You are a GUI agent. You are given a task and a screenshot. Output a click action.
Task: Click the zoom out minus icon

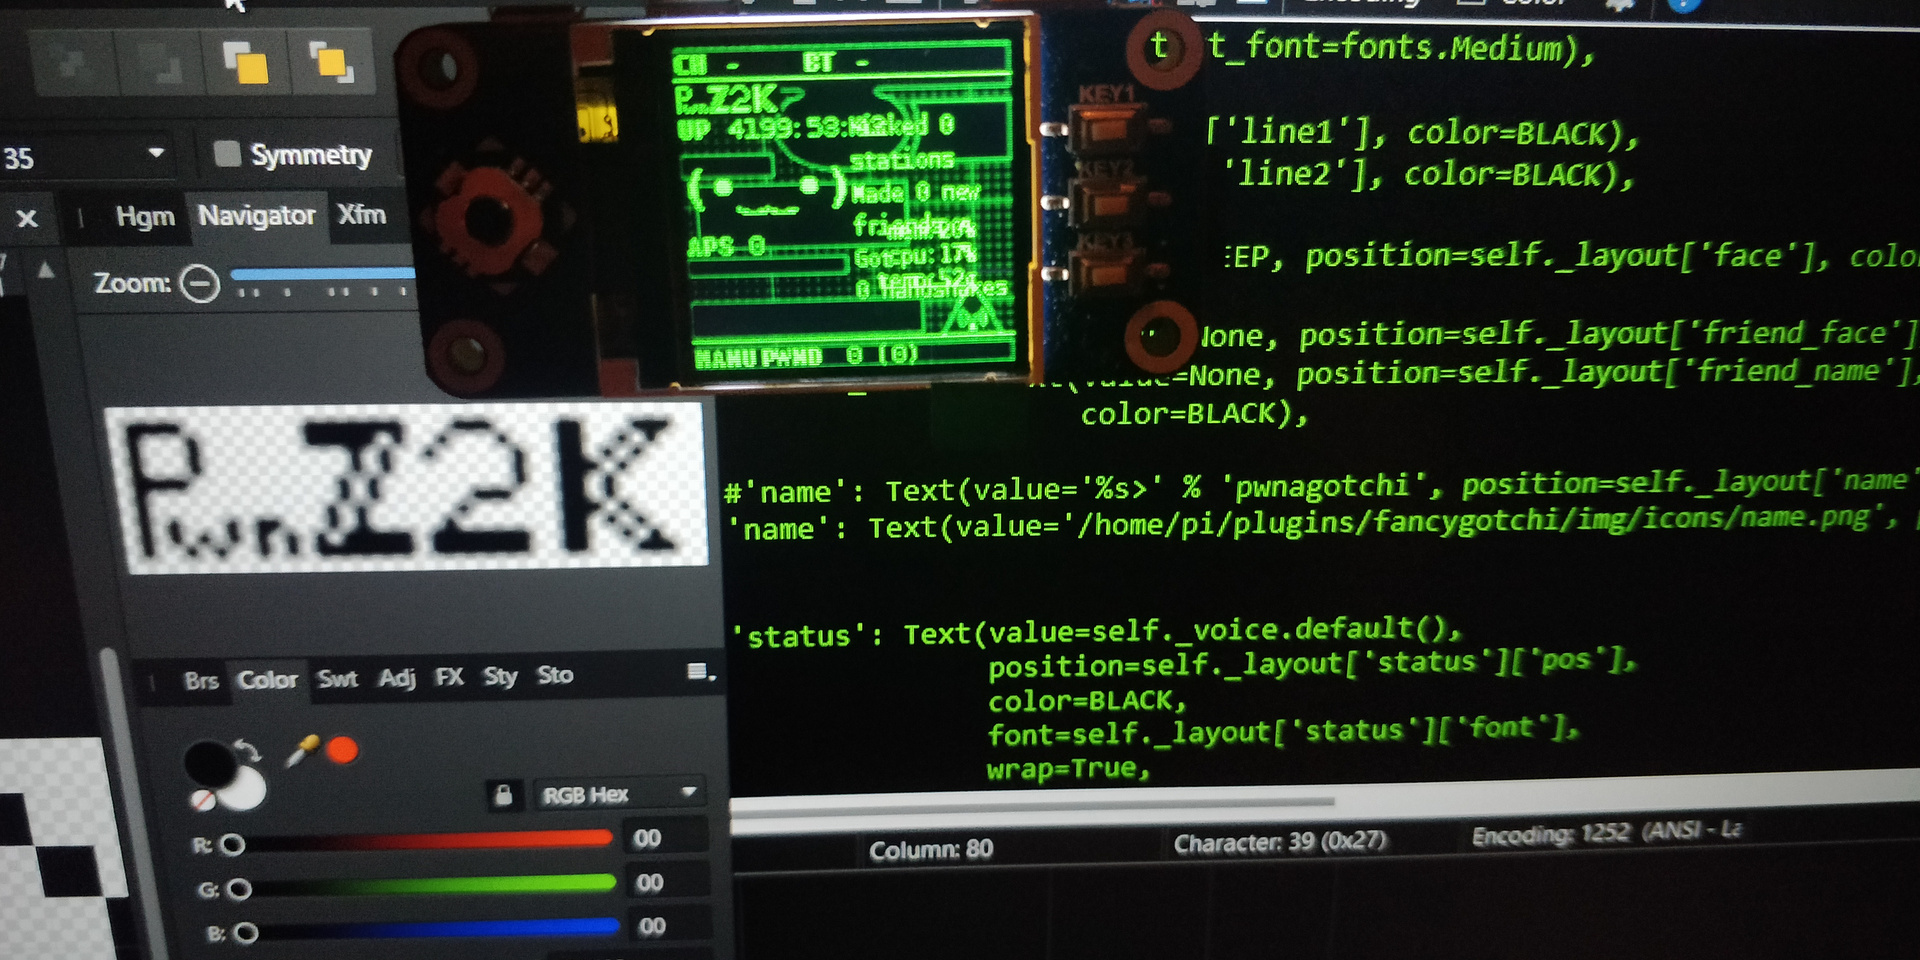(200, 284)
